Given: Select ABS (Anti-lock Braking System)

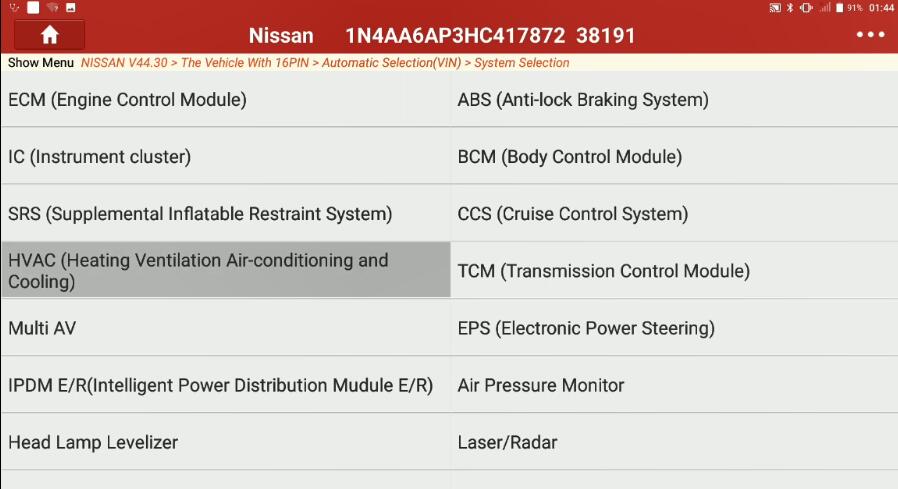Looking at the screenshot, I should tap(674, 99).
